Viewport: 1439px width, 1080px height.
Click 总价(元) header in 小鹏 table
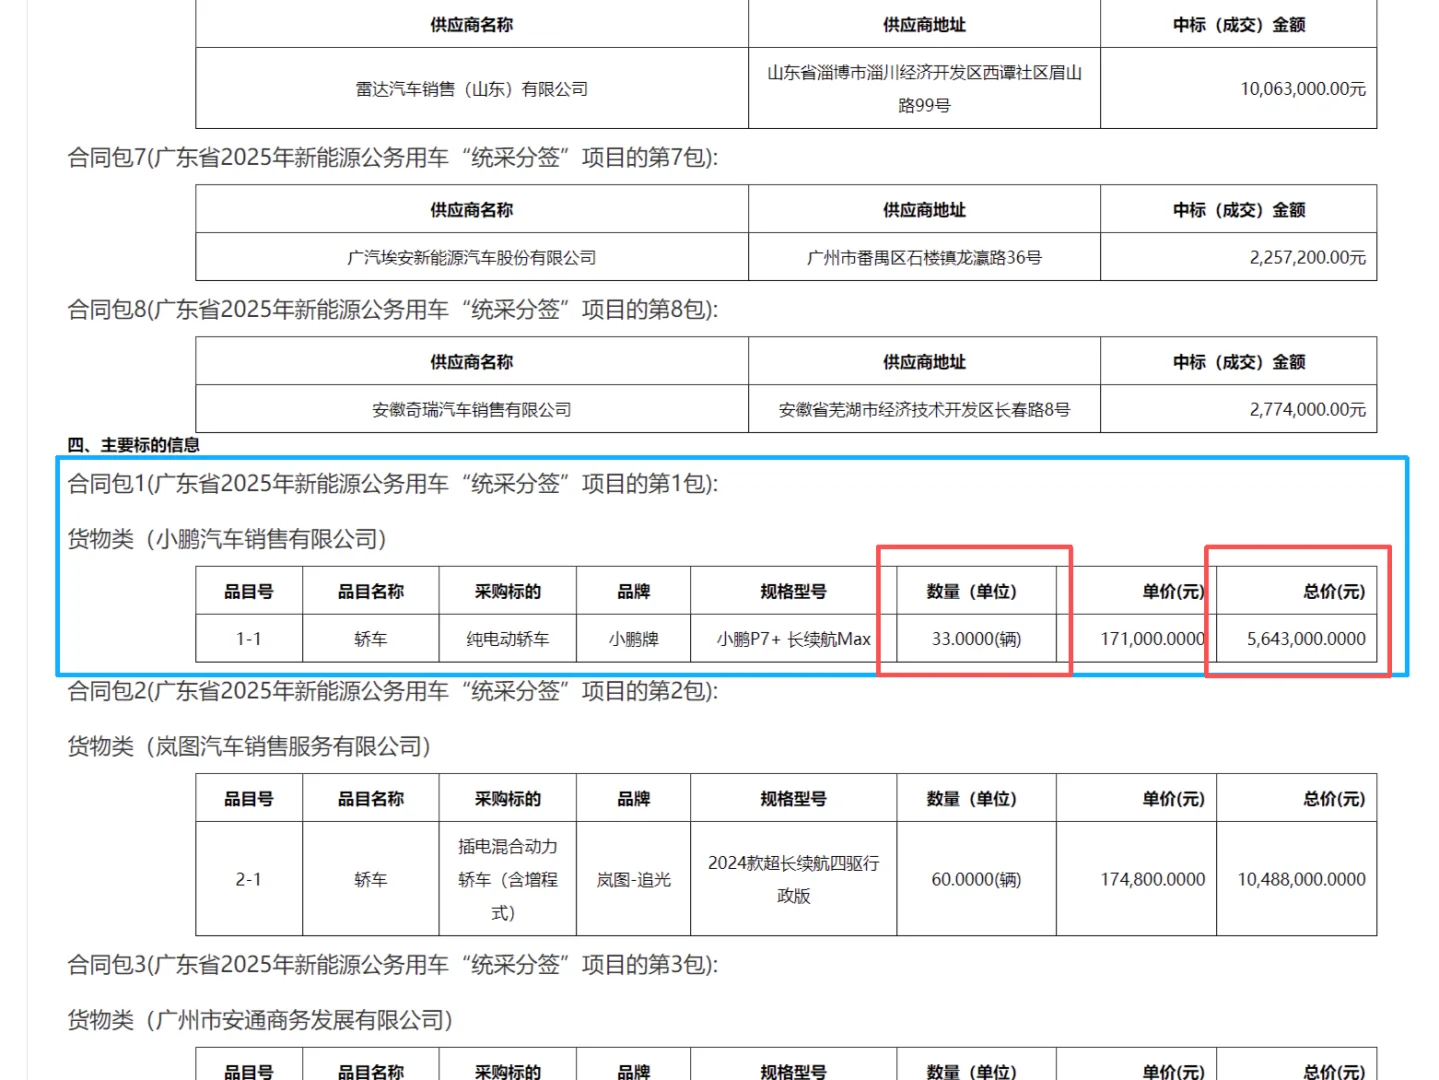(x=1334, y=592)
